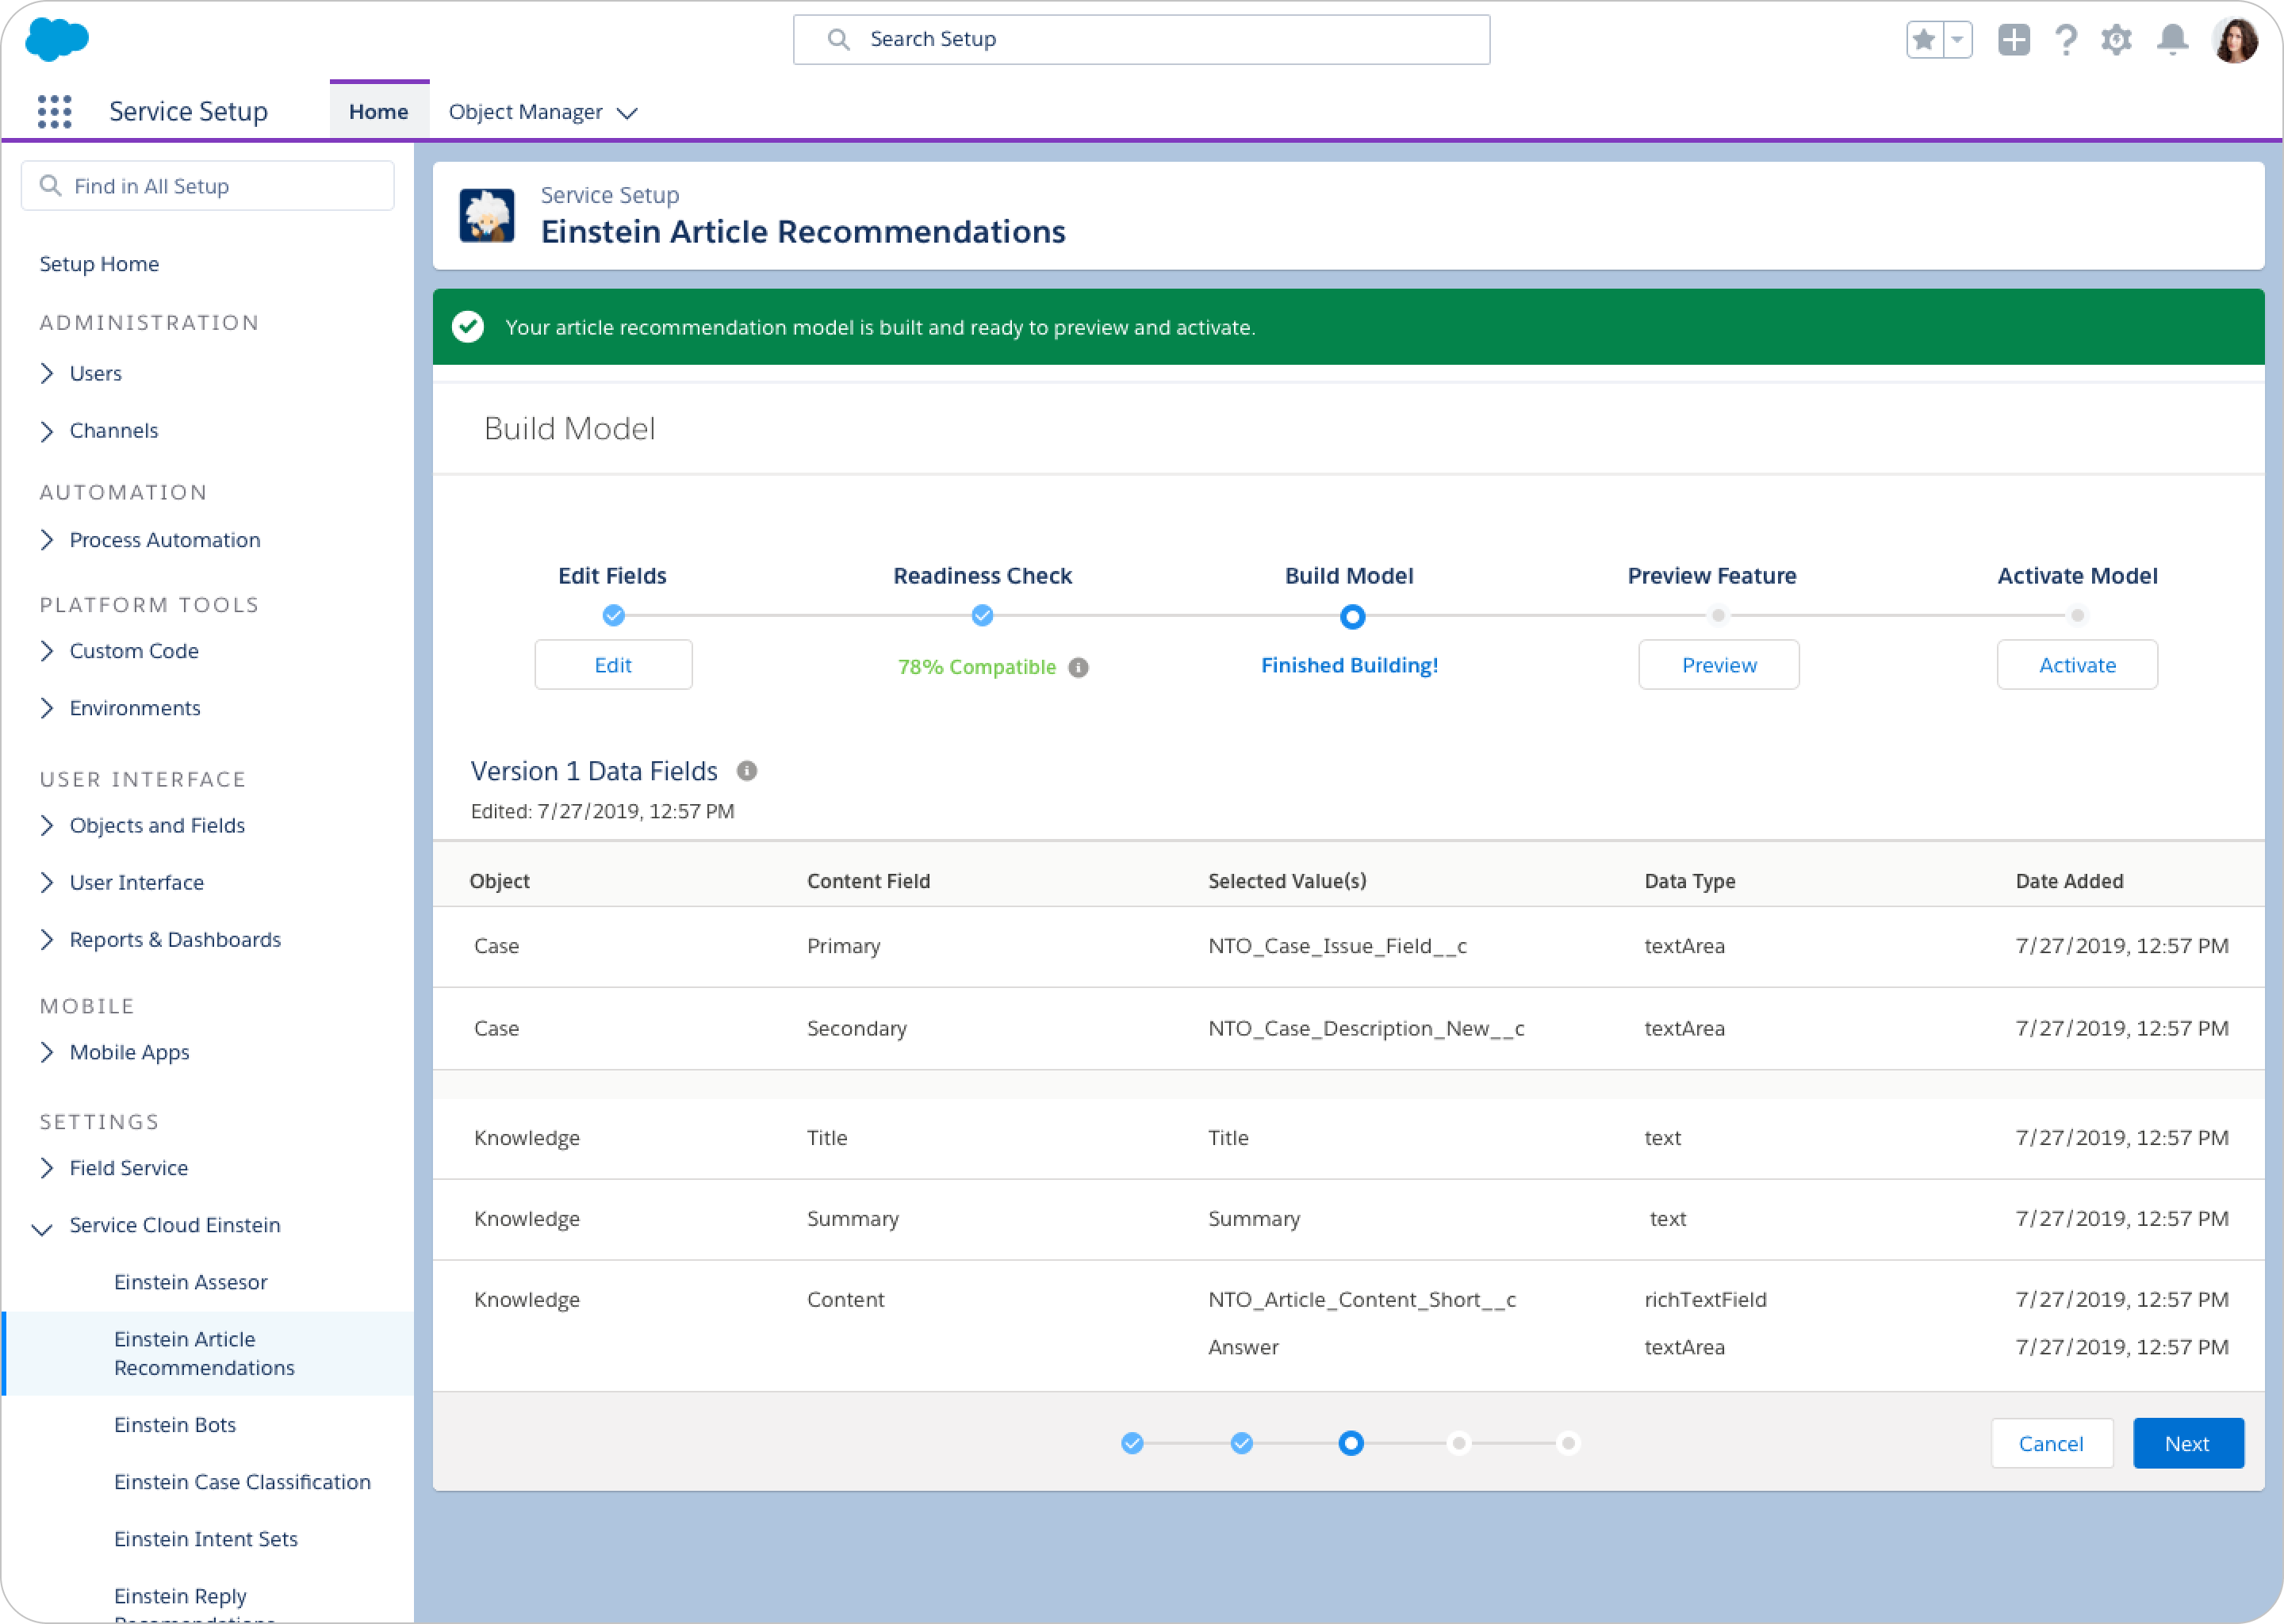Click the Finished Building! status text
Screen dimensions: 2284x1624
1349,665
